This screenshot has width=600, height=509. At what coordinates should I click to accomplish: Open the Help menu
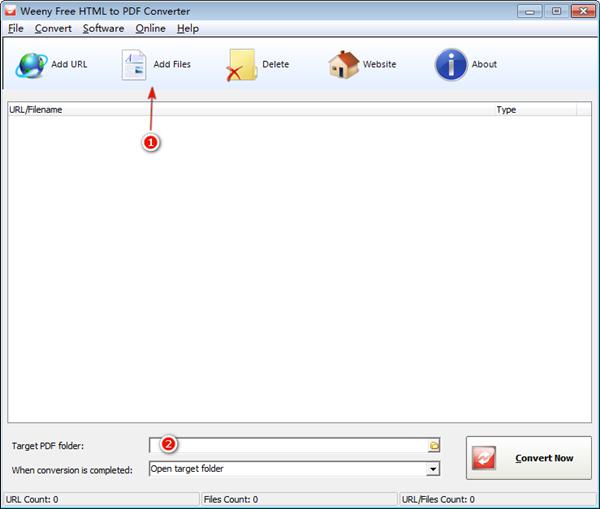coord(188,29)
